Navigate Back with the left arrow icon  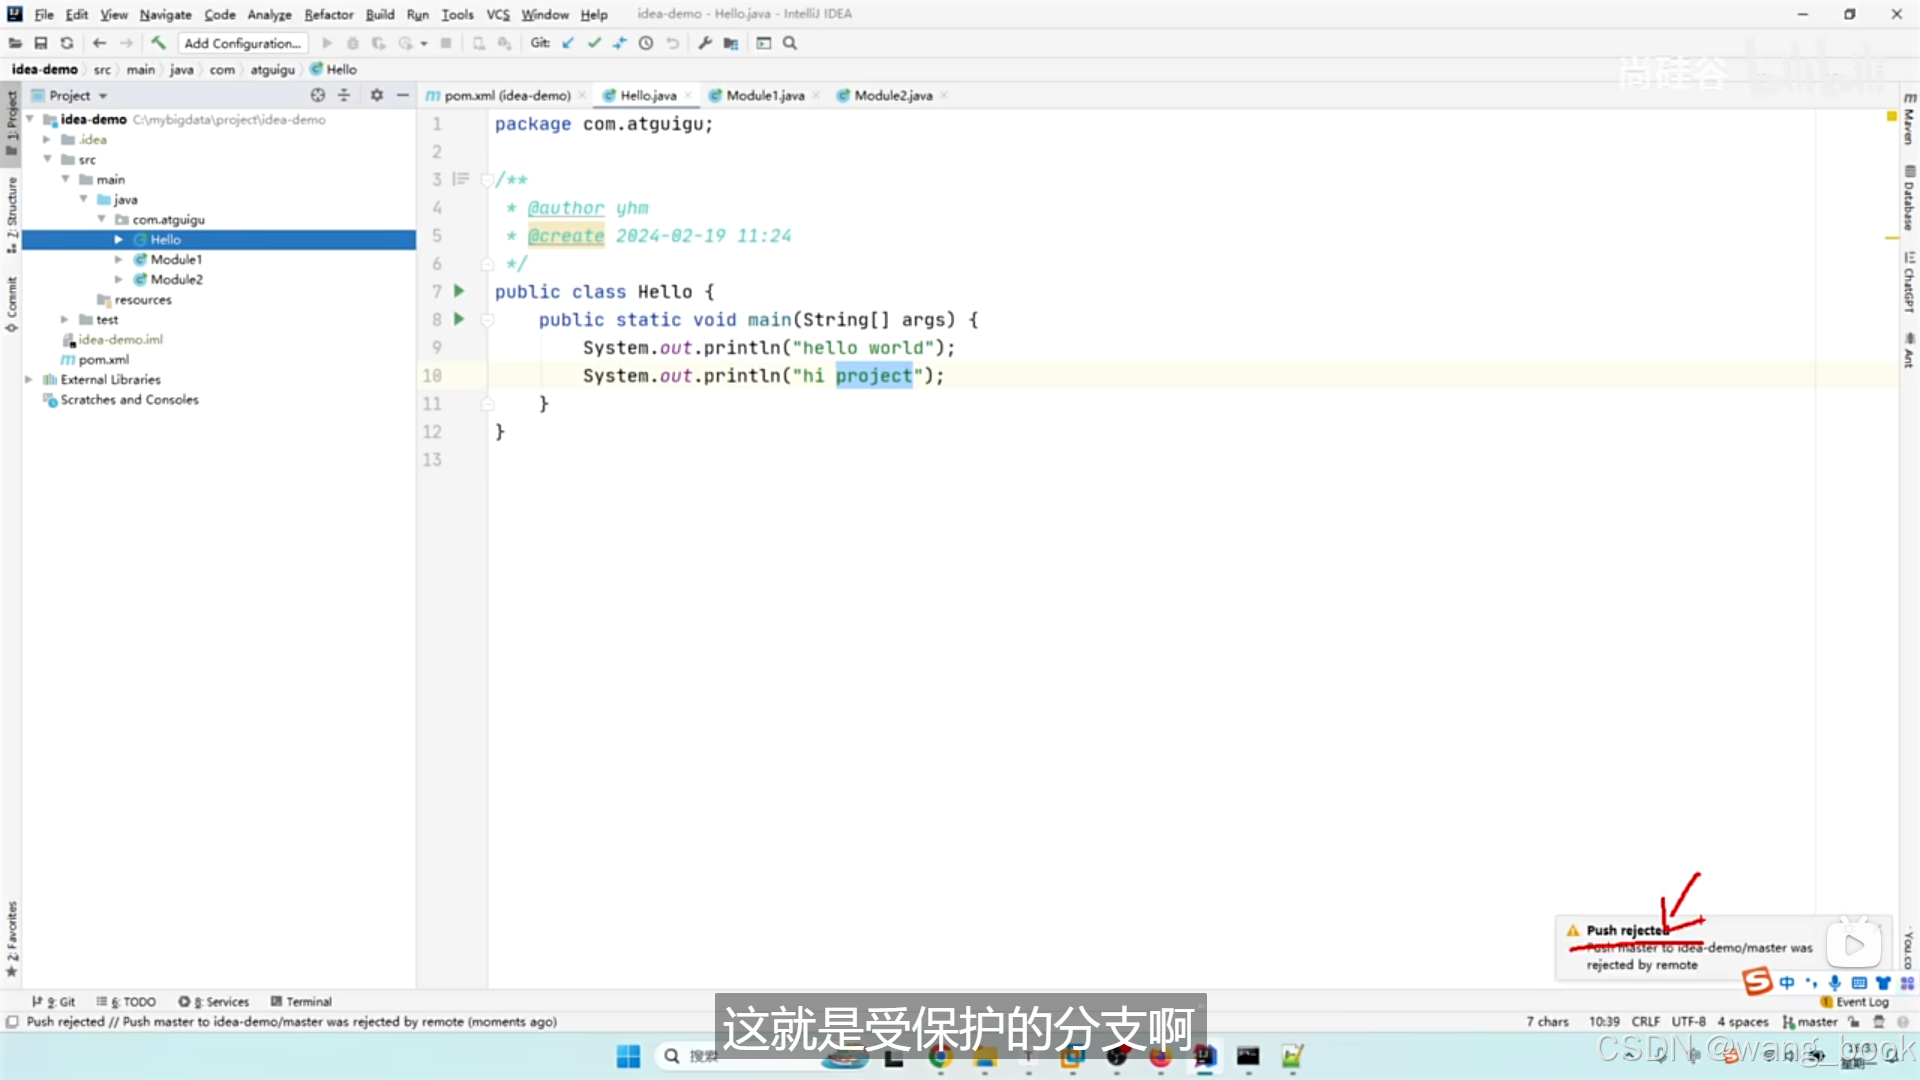click(99, 43)
